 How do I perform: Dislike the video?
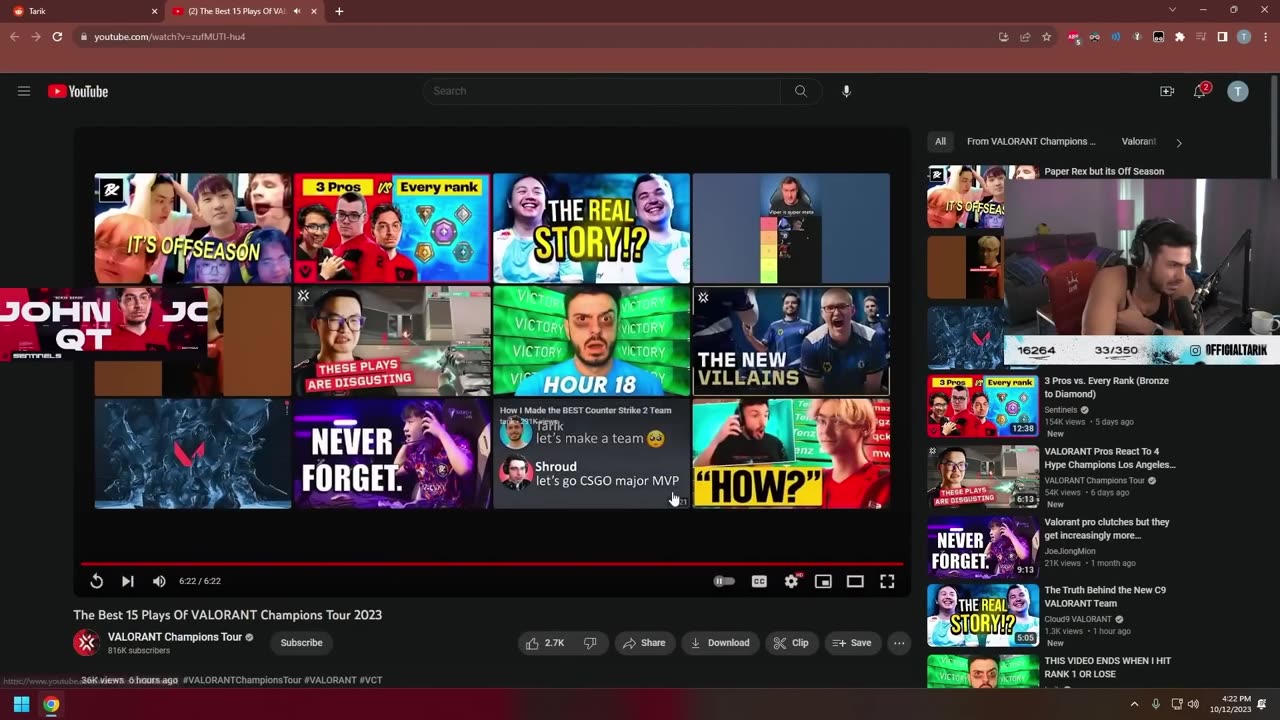click(x=590, y=643)
